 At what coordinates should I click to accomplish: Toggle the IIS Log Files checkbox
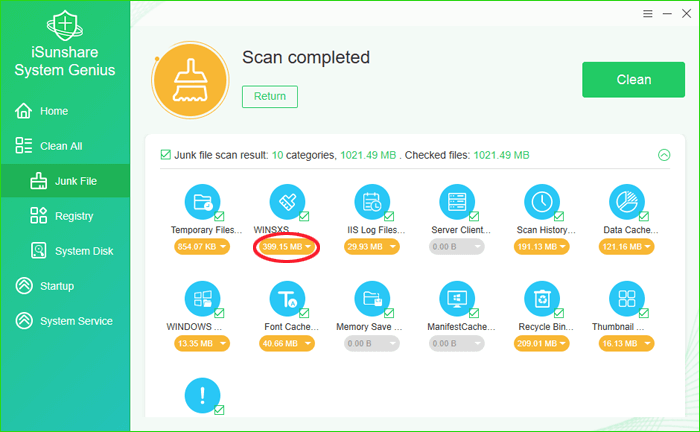[x=389, y=216]
